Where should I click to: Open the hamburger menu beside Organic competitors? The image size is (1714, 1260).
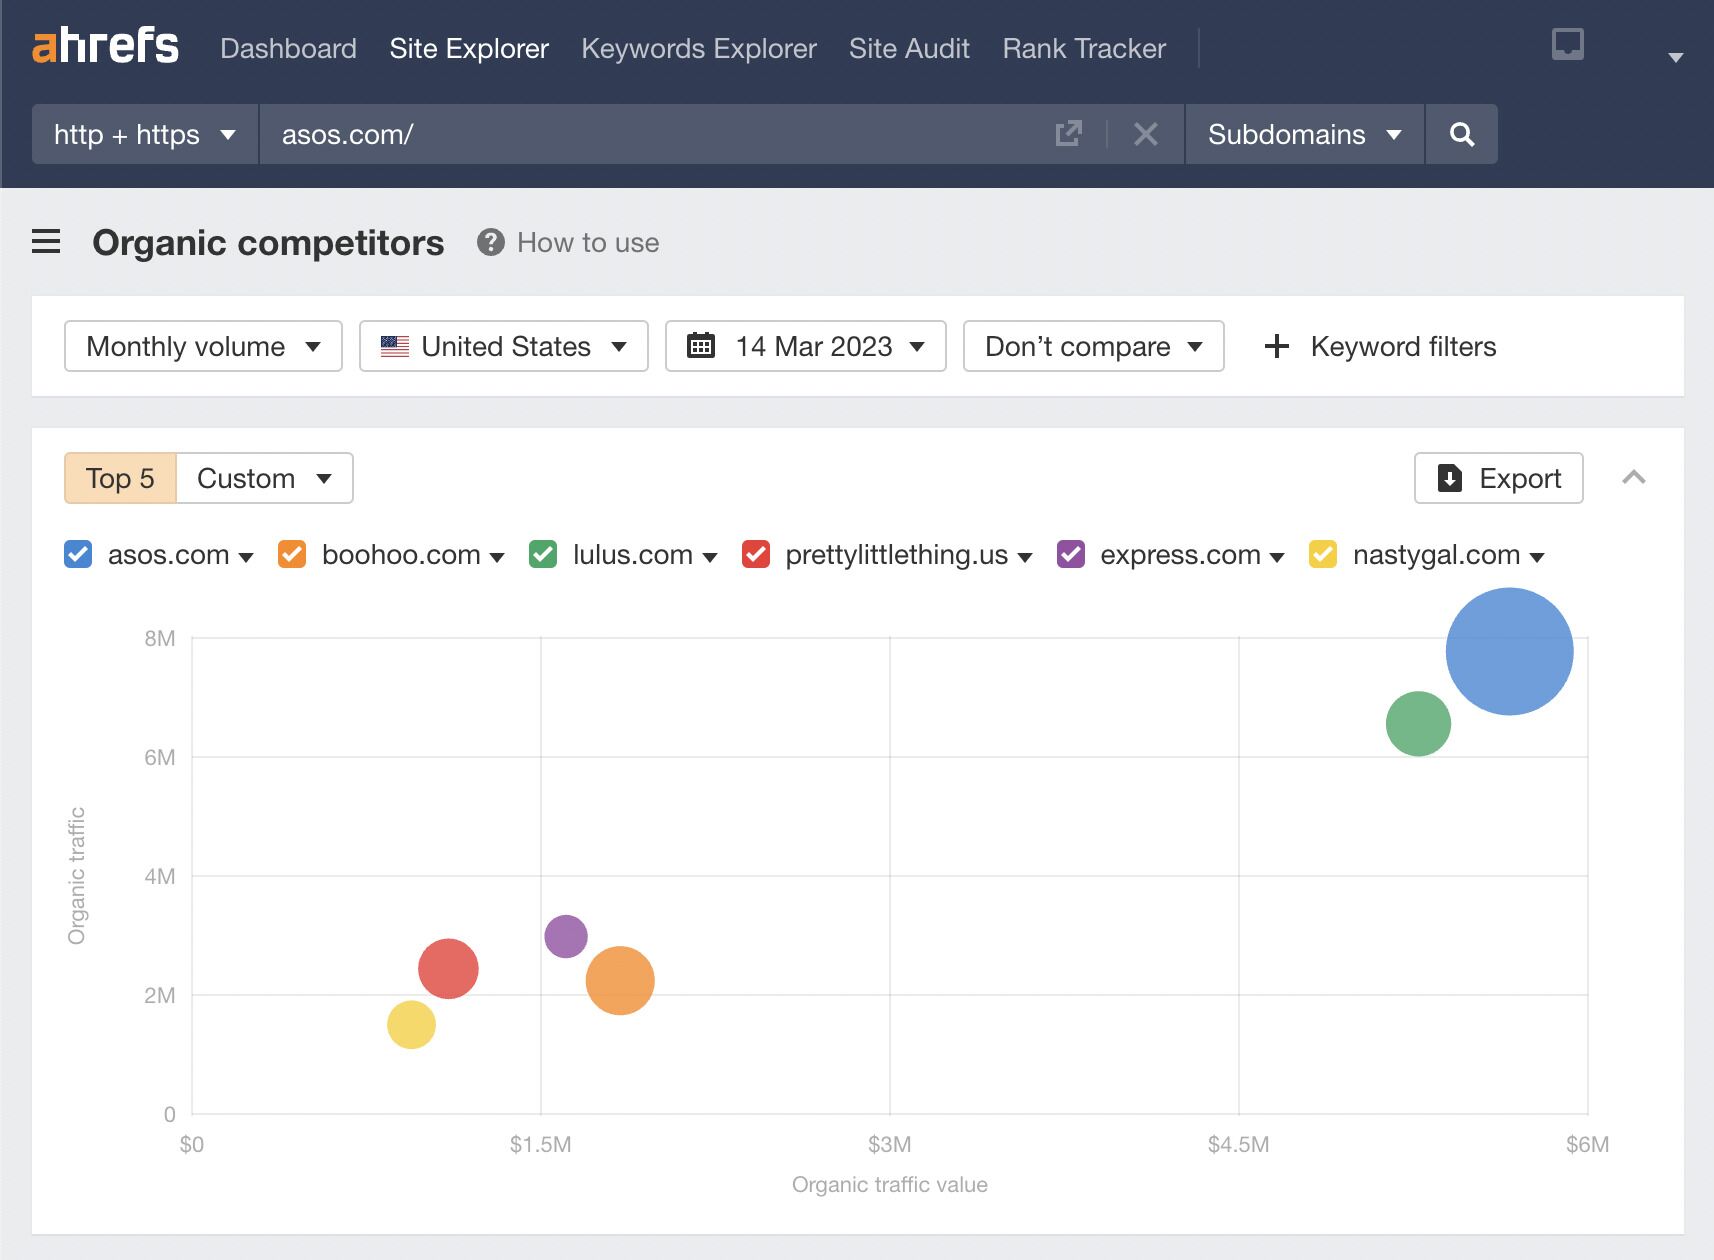[x=46, y=242]
